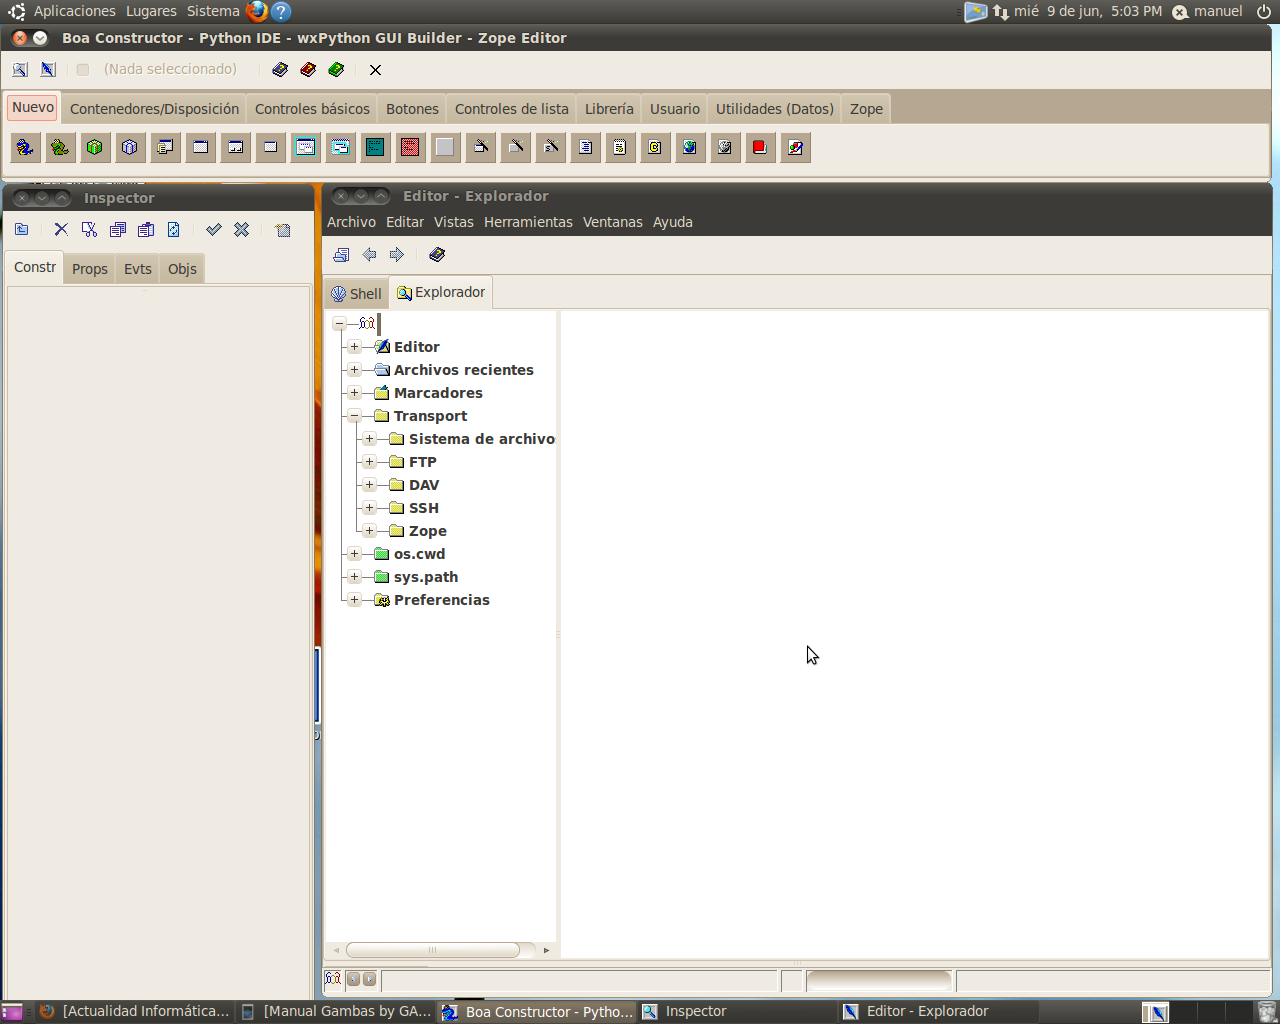Expand the FTP folder node
The width and height of the screenshot is (1280, 1024).
click(369, 462)
